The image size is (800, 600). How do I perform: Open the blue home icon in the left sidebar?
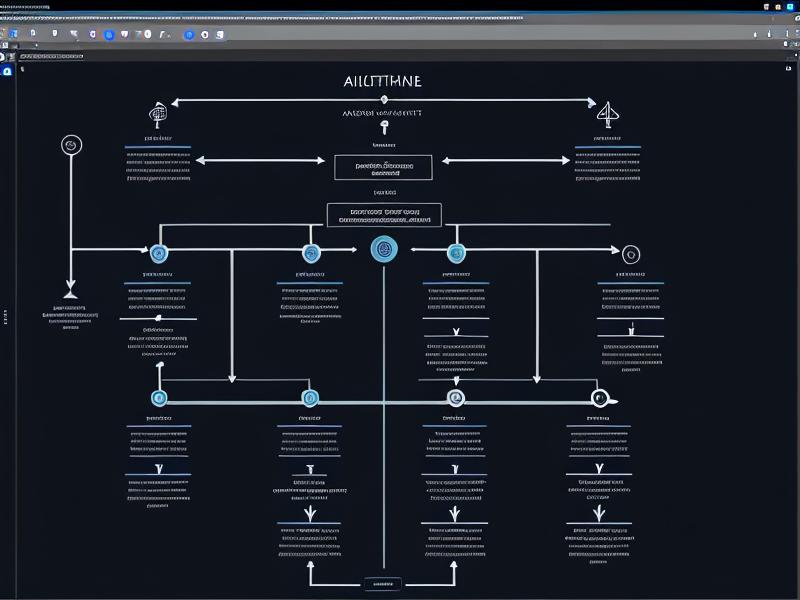point(7,71)
